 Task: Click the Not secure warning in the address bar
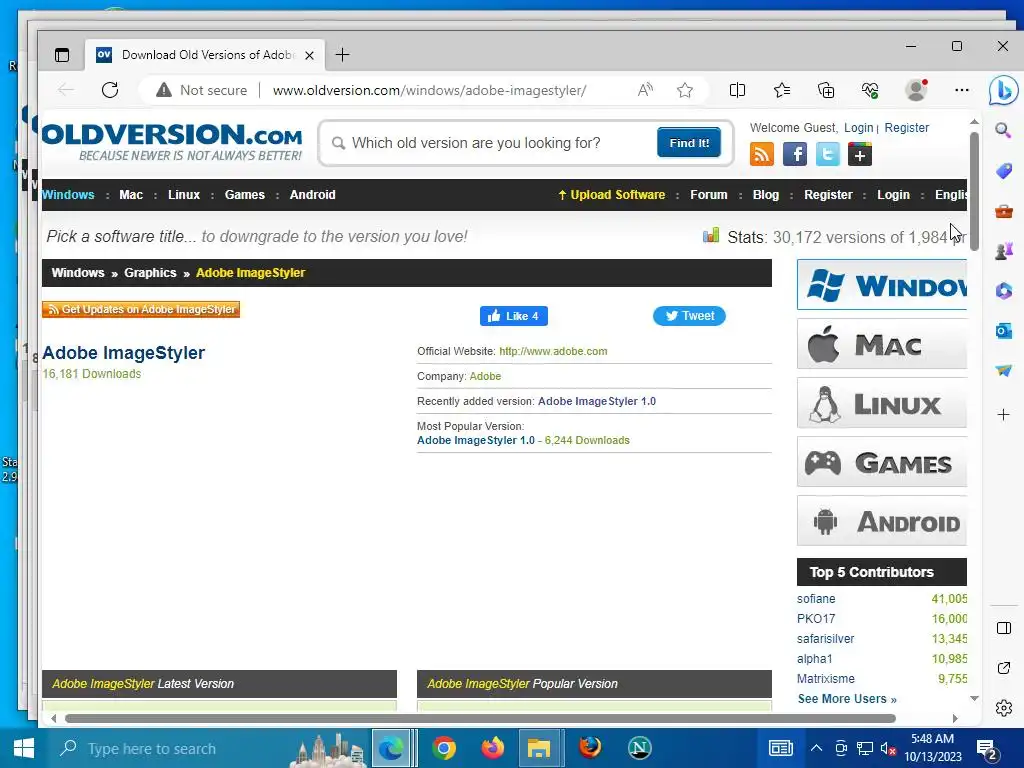(x=201, y=90)
